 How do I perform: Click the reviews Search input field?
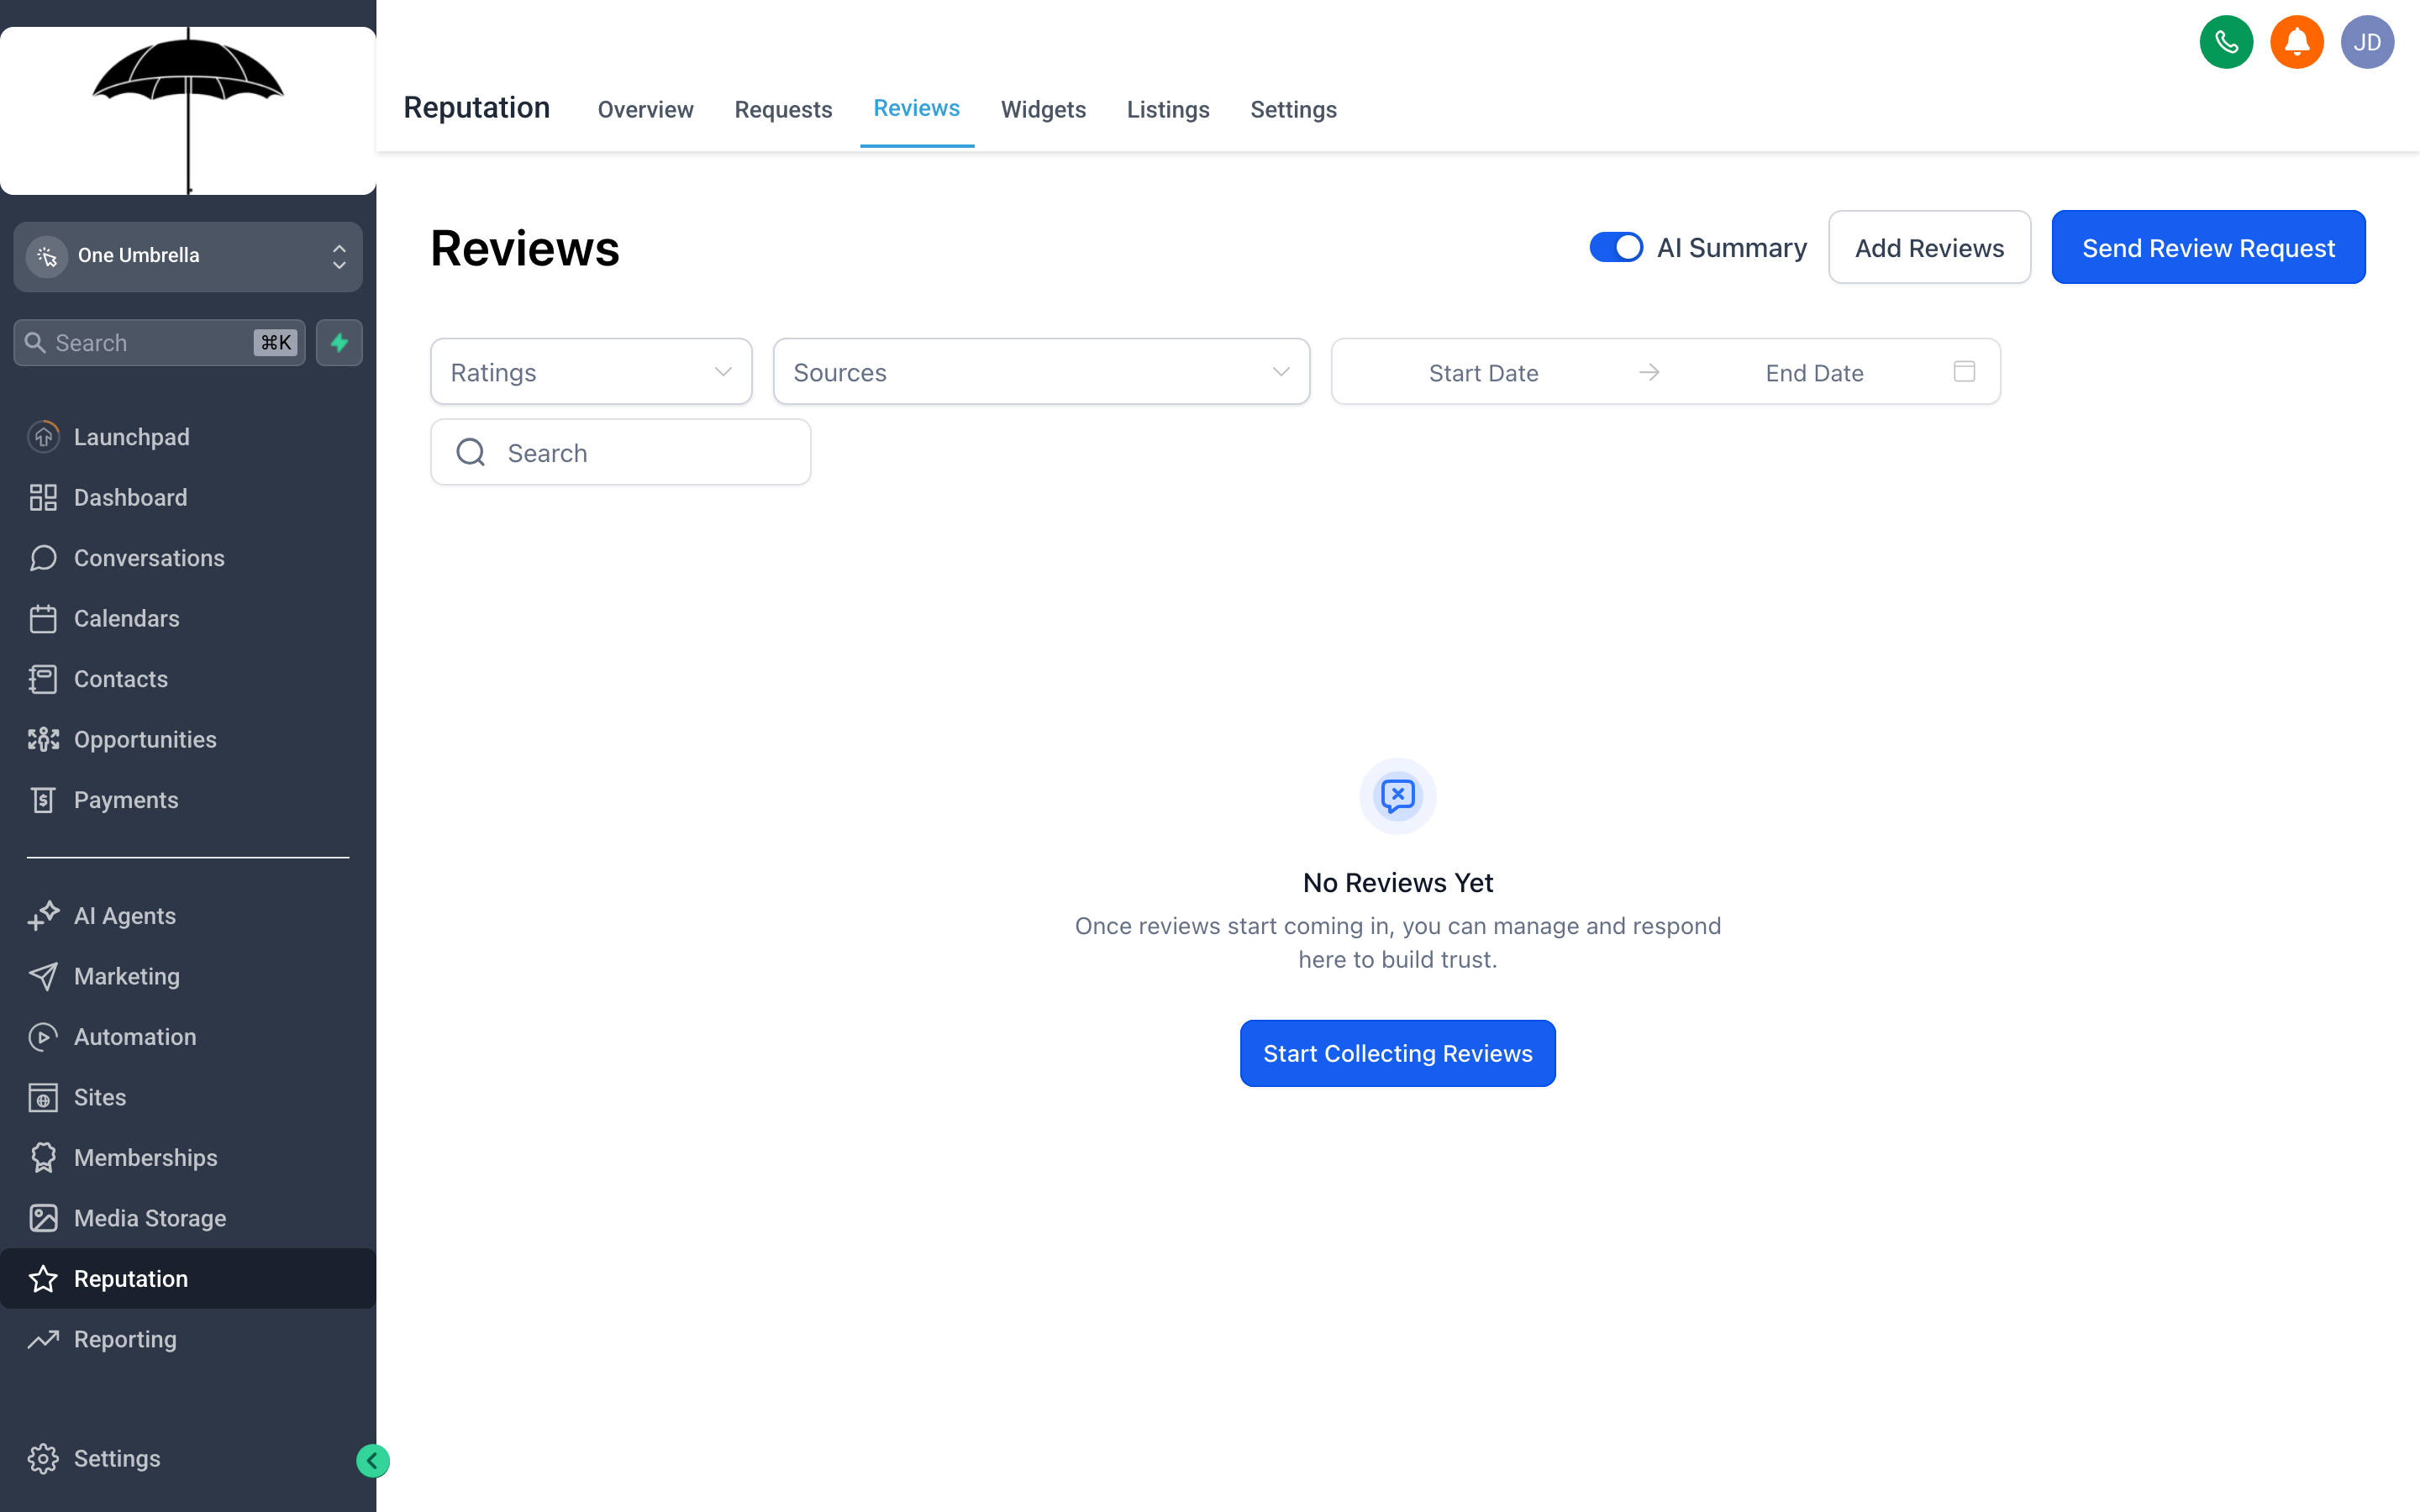[620, 453]
